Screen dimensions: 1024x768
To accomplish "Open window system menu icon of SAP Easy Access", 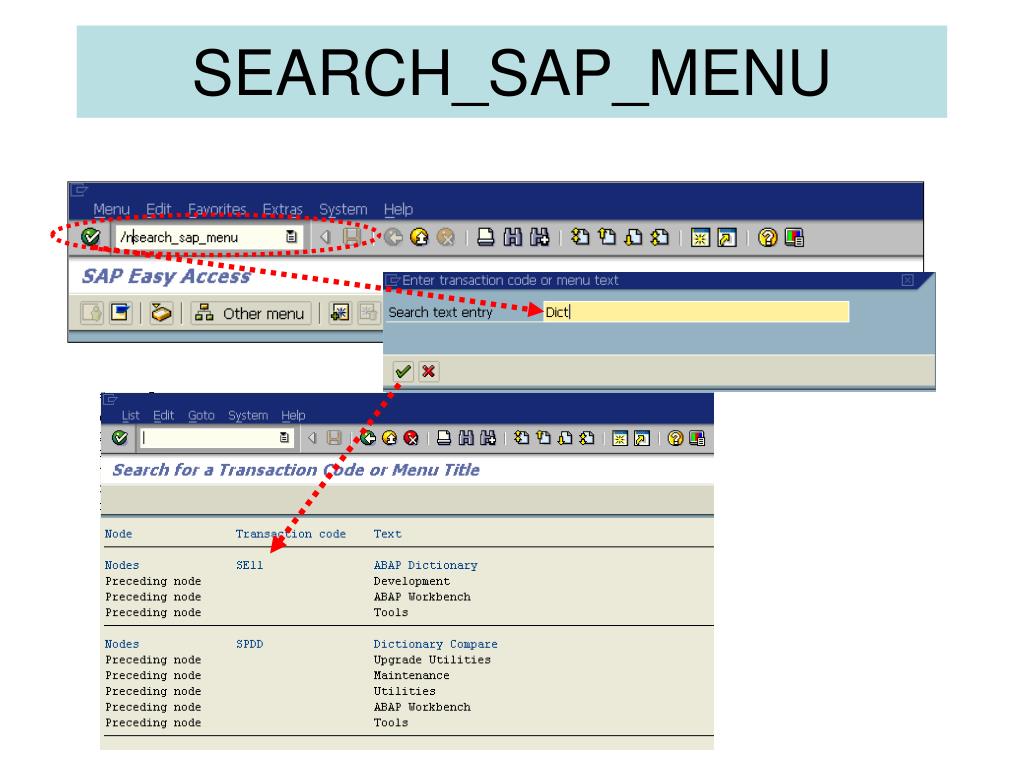I will [x=80, y=190].
